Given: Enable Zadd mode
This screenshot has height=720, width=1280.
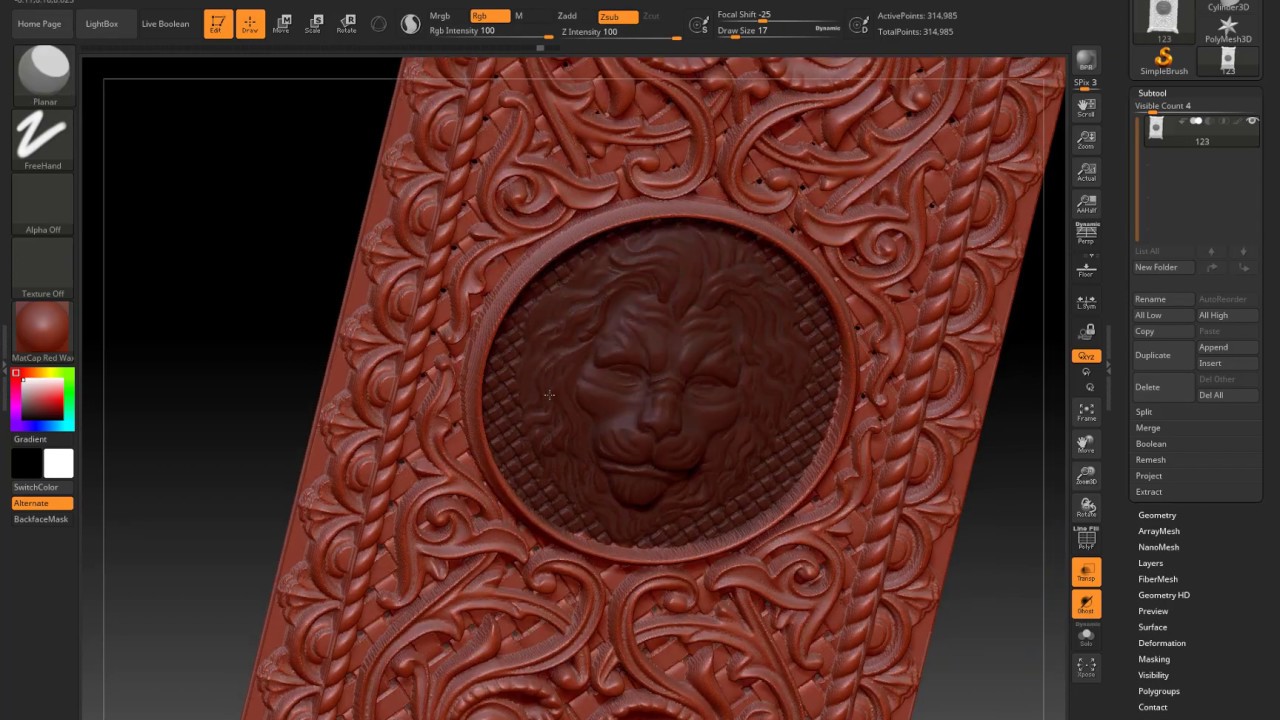Looking at the screenshot, I should [x=567, y=16].
